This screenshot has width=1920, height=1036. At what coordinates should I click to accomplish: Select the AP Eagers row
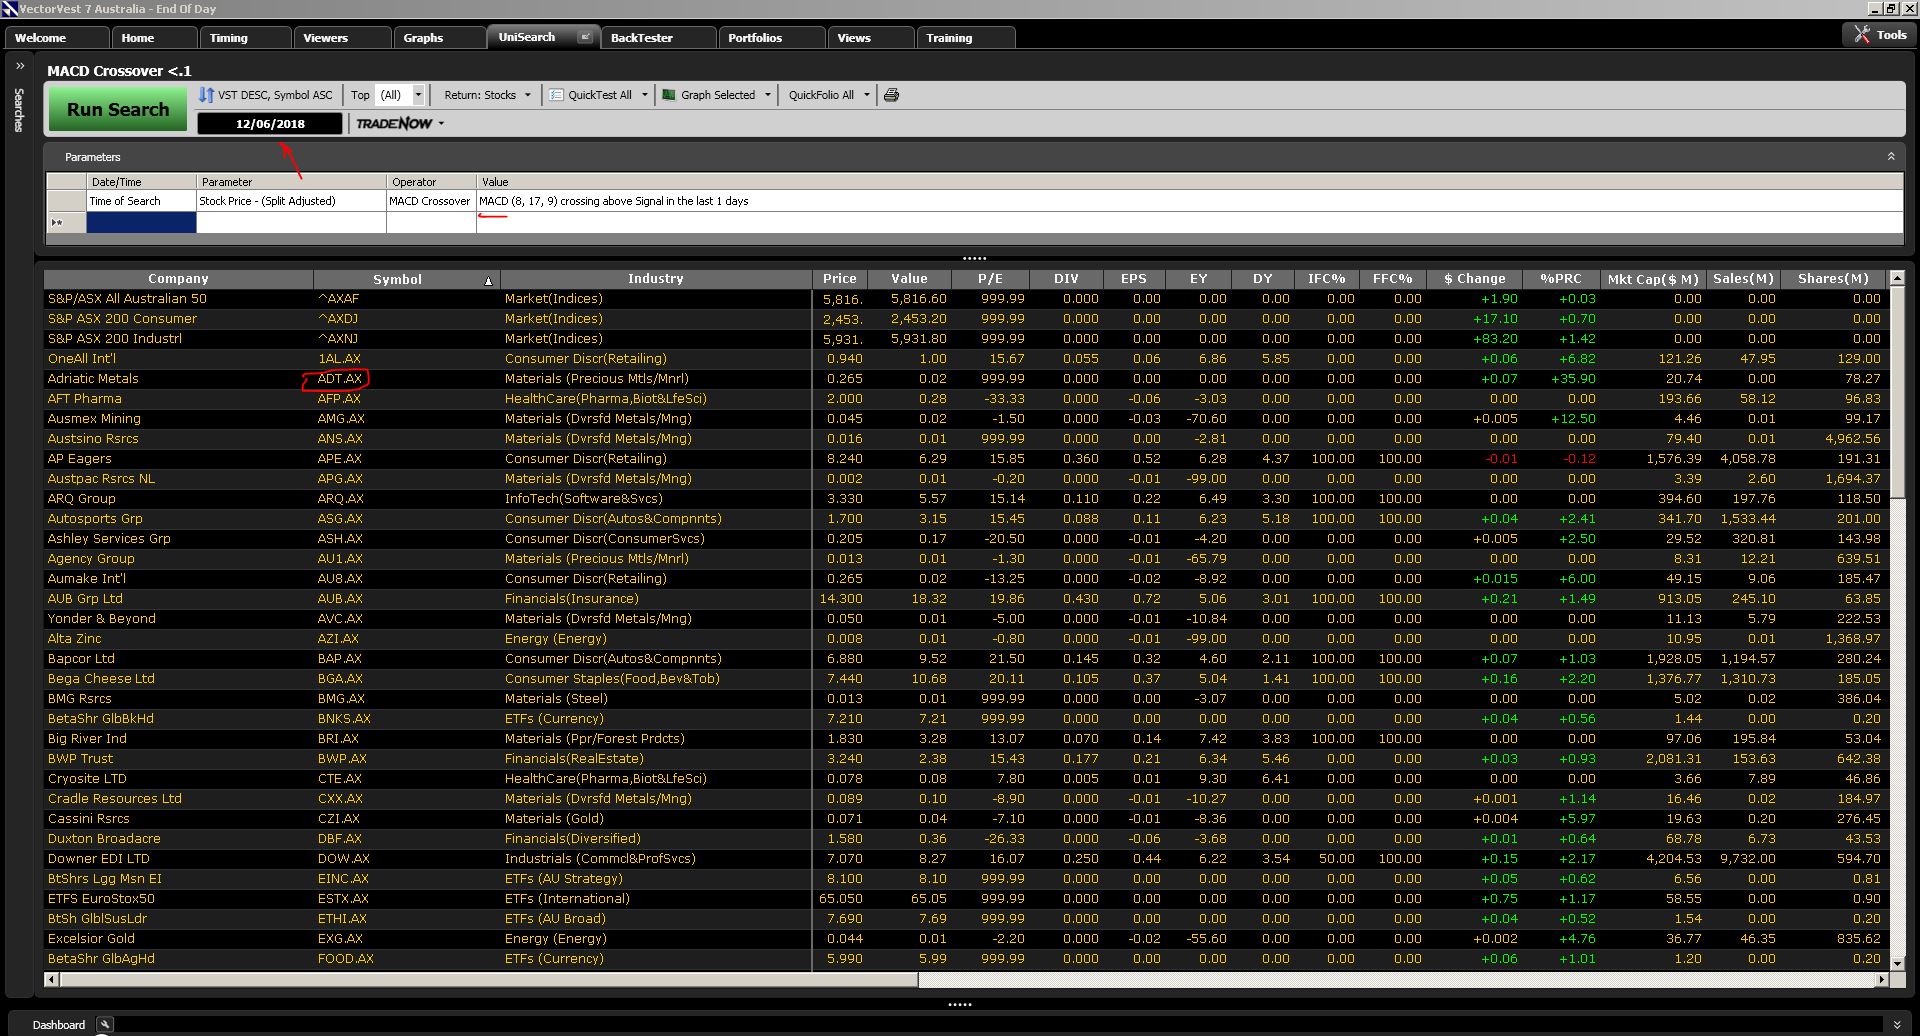pos(967,459)
